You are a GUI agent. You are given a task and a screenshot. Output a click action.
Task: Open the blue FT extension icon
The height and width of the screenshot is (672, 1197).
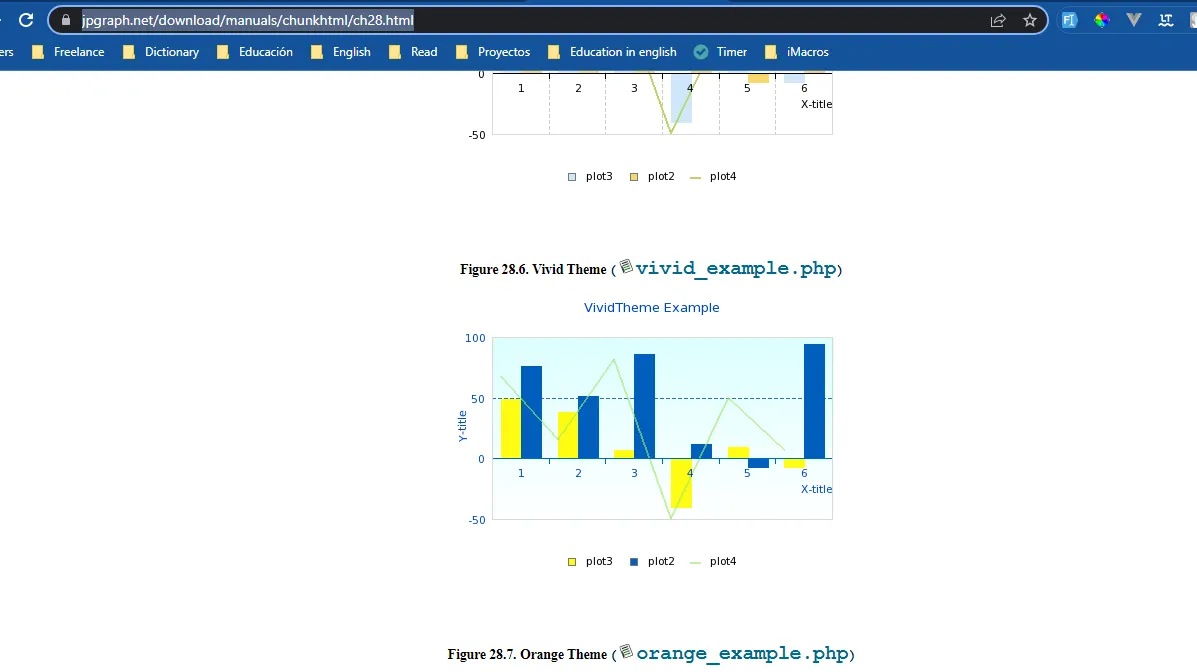pos(1070,21)
